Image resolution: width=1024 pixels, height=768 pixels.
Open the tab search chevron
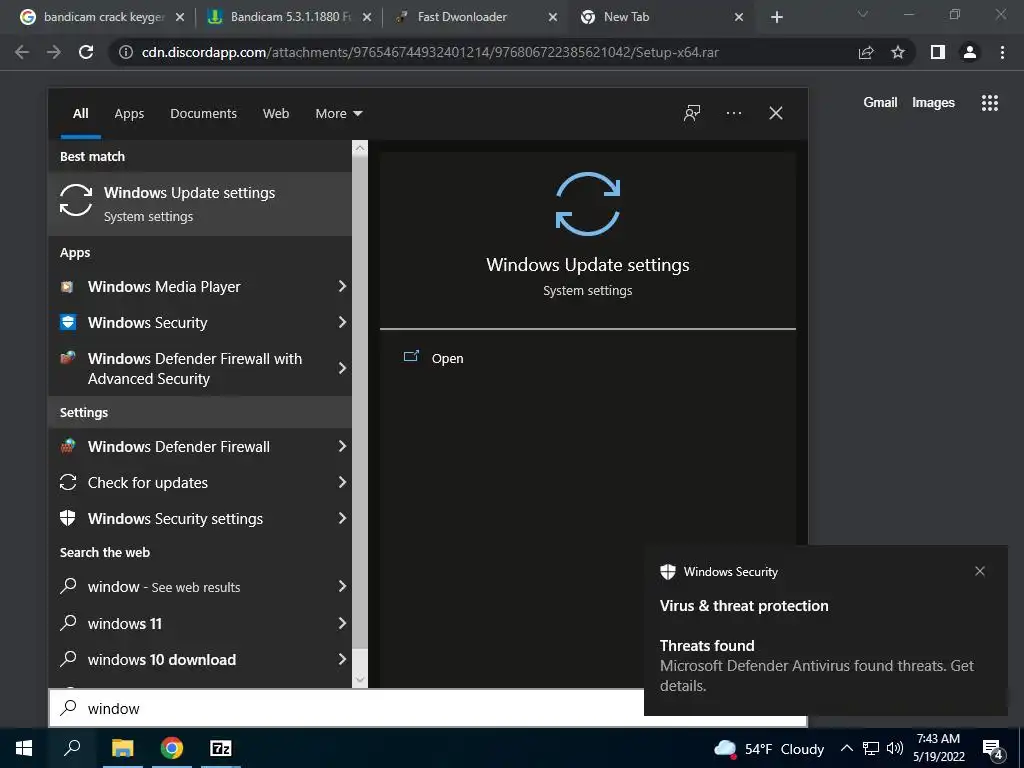(863, 14)
